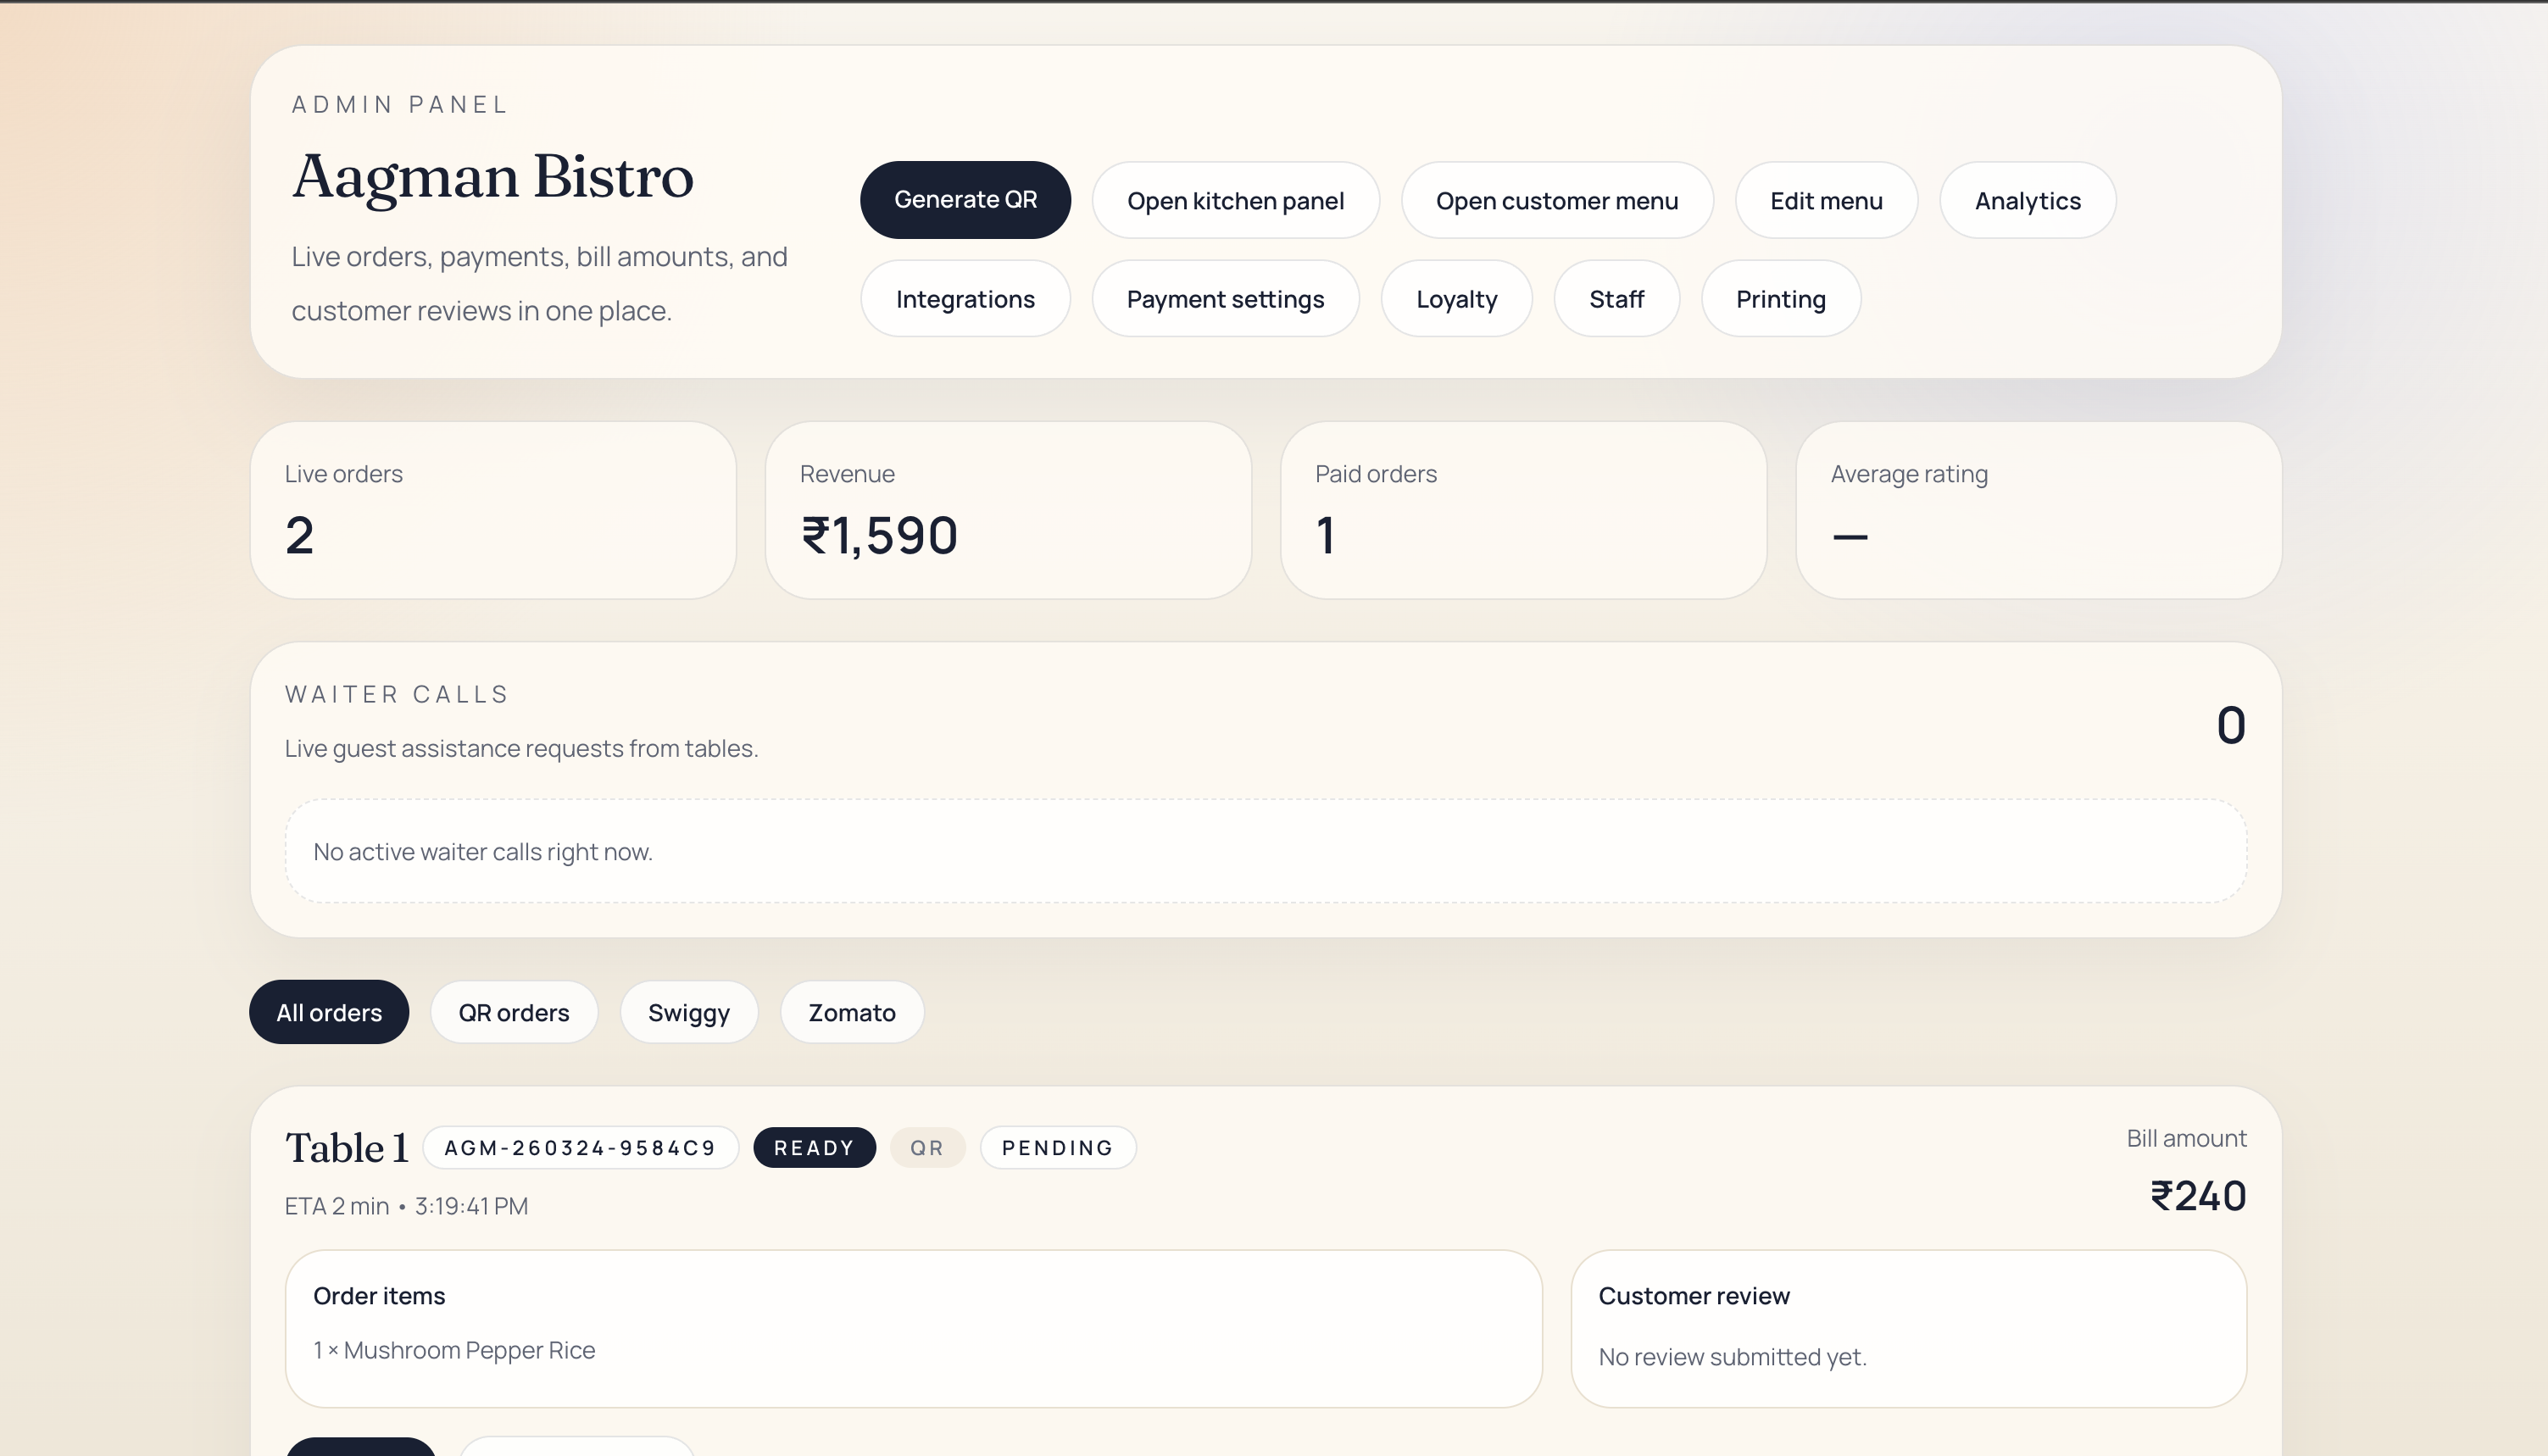Open customer menu link

click(1556, 201)
